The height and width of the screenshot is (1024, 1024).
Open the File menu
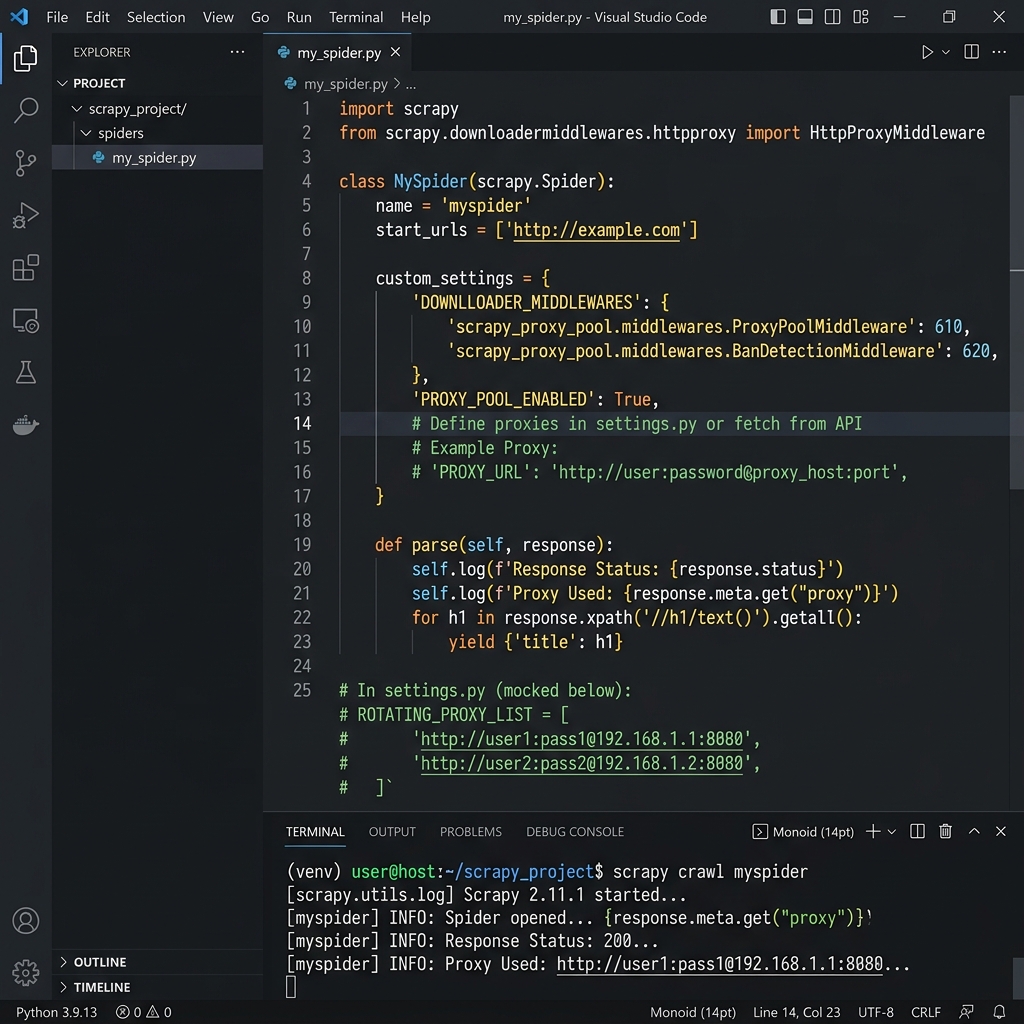[57, 17]
